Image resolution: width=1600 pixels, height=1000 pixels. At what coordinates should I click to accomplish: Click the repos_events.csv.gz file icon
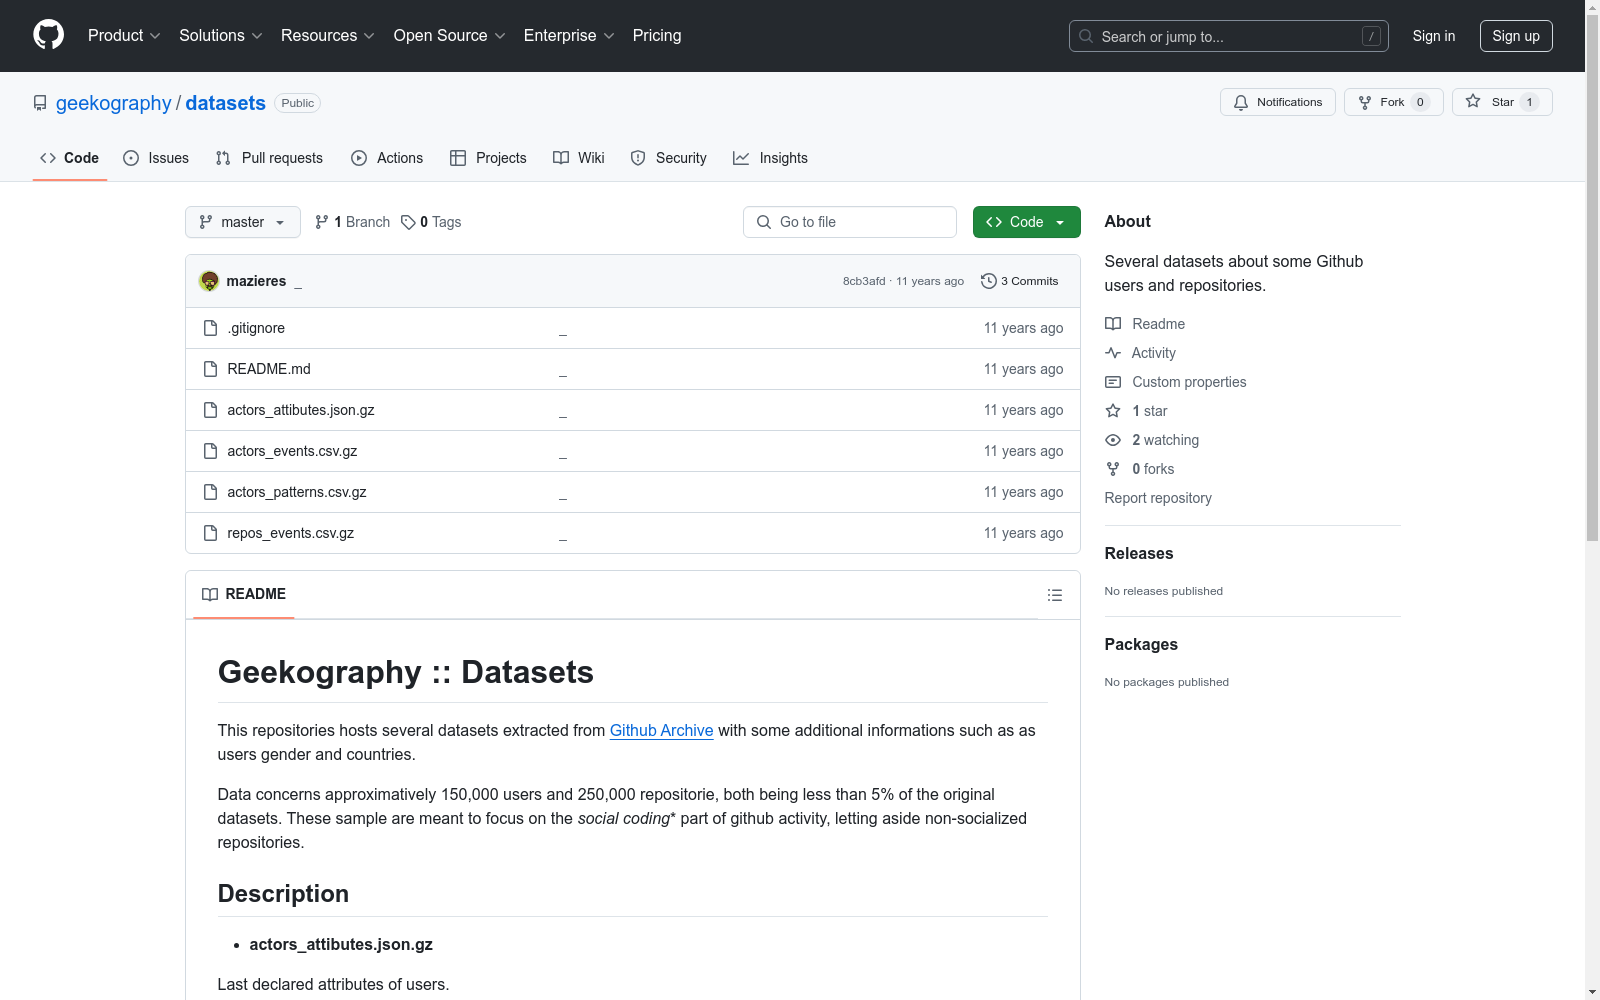point(210,533)
